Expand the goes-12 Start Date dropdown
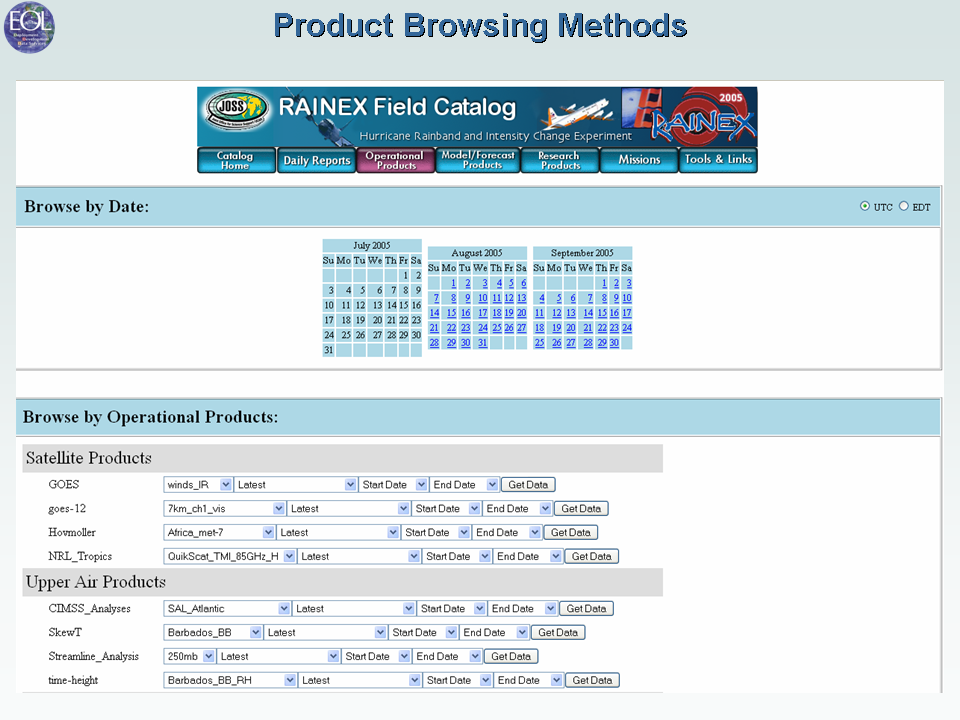The width and height of the screenshot is (960, 720). coord(446,509)
